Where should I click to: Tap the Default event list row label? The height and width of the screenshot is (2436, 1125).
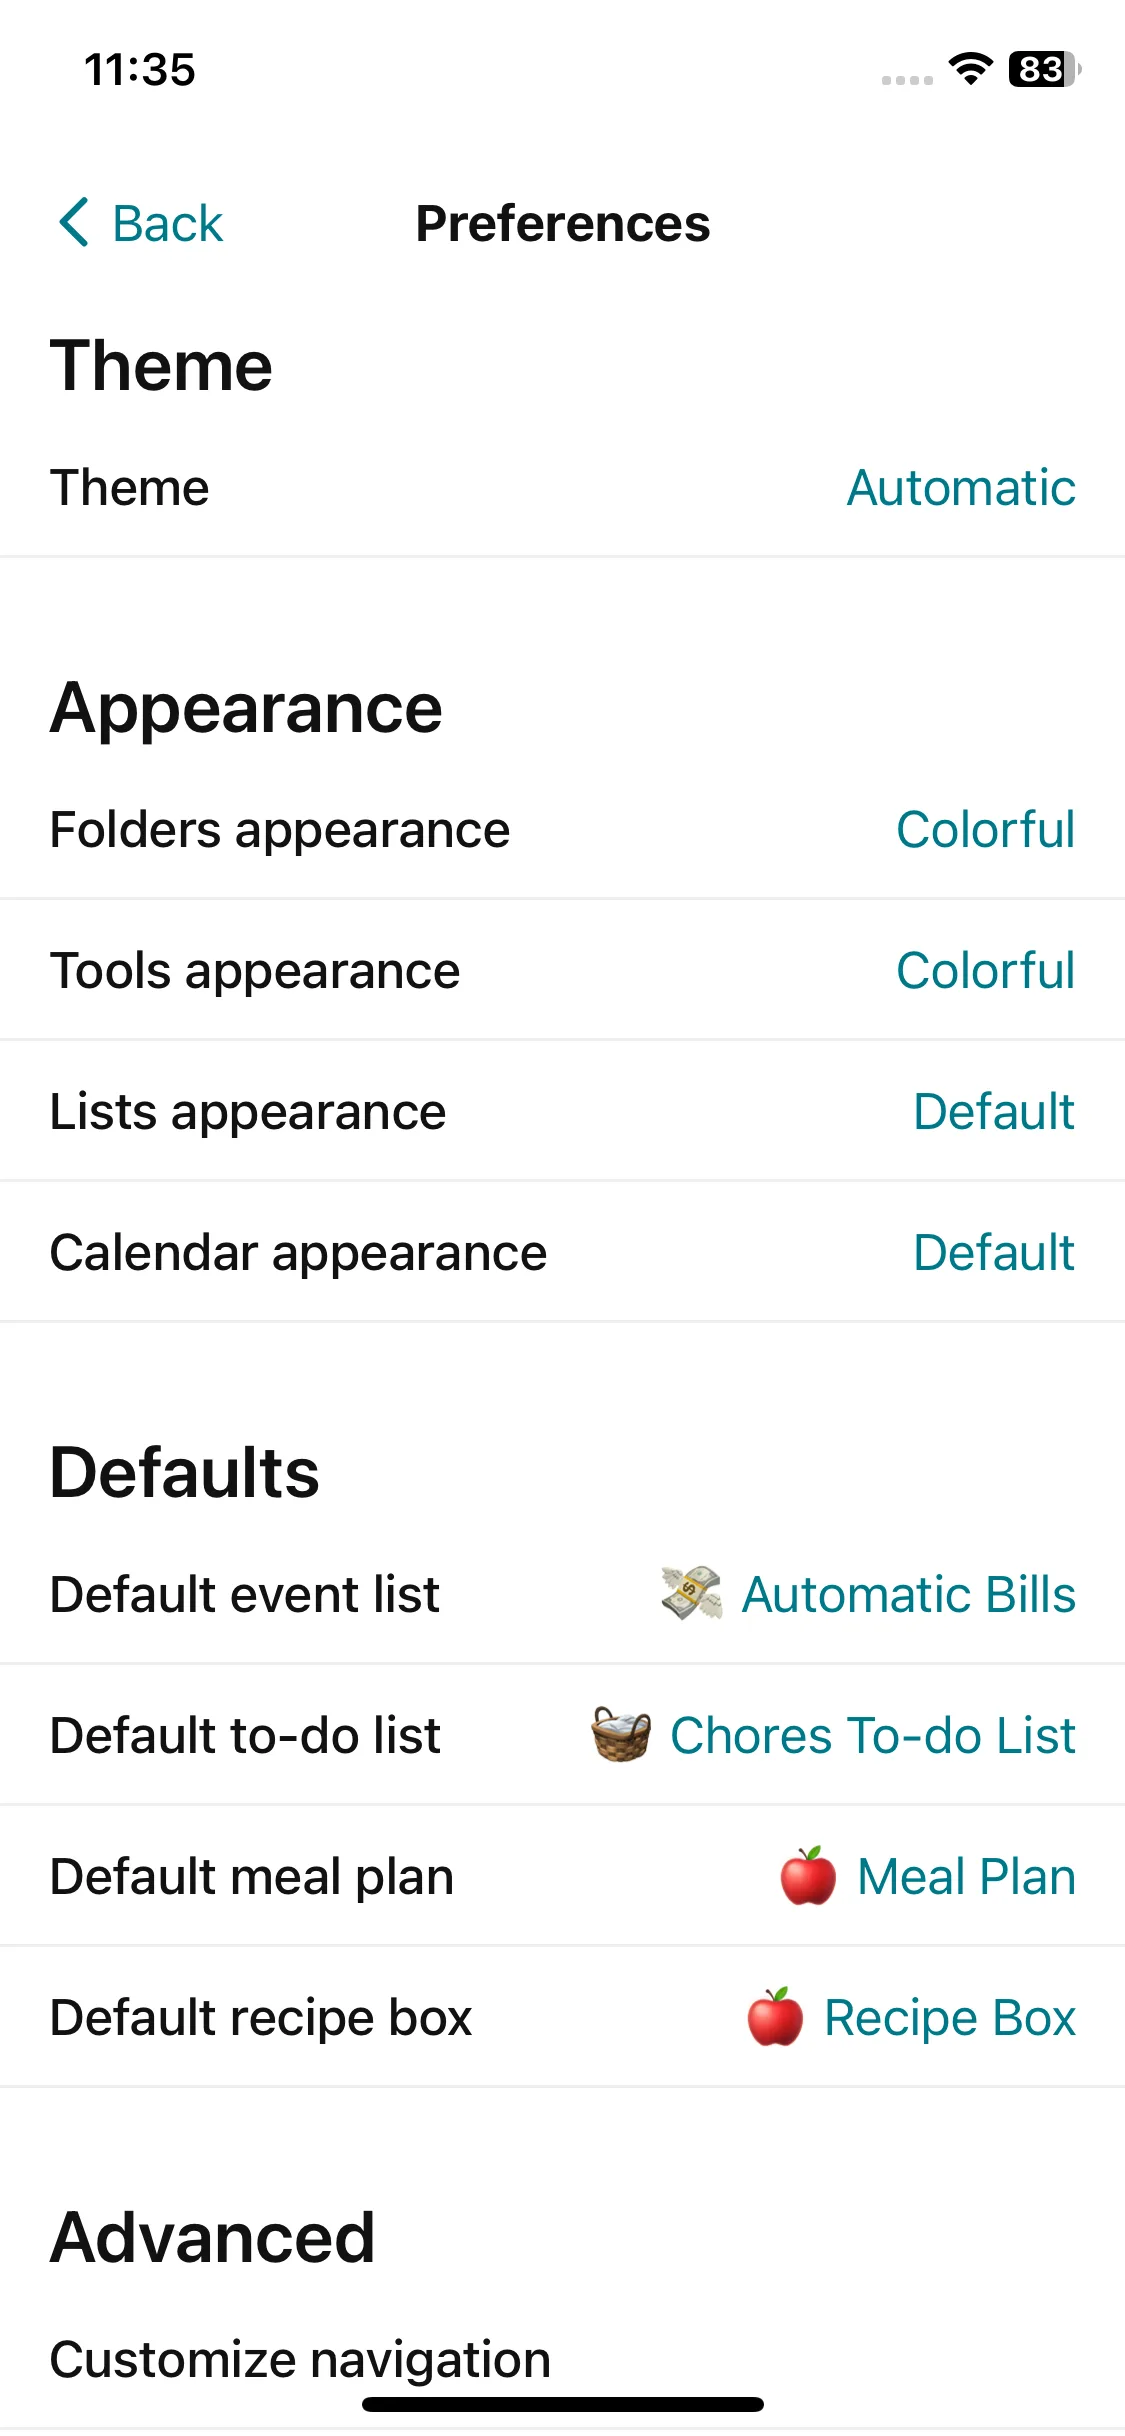pyautogui.click(x=245, y=1594)
